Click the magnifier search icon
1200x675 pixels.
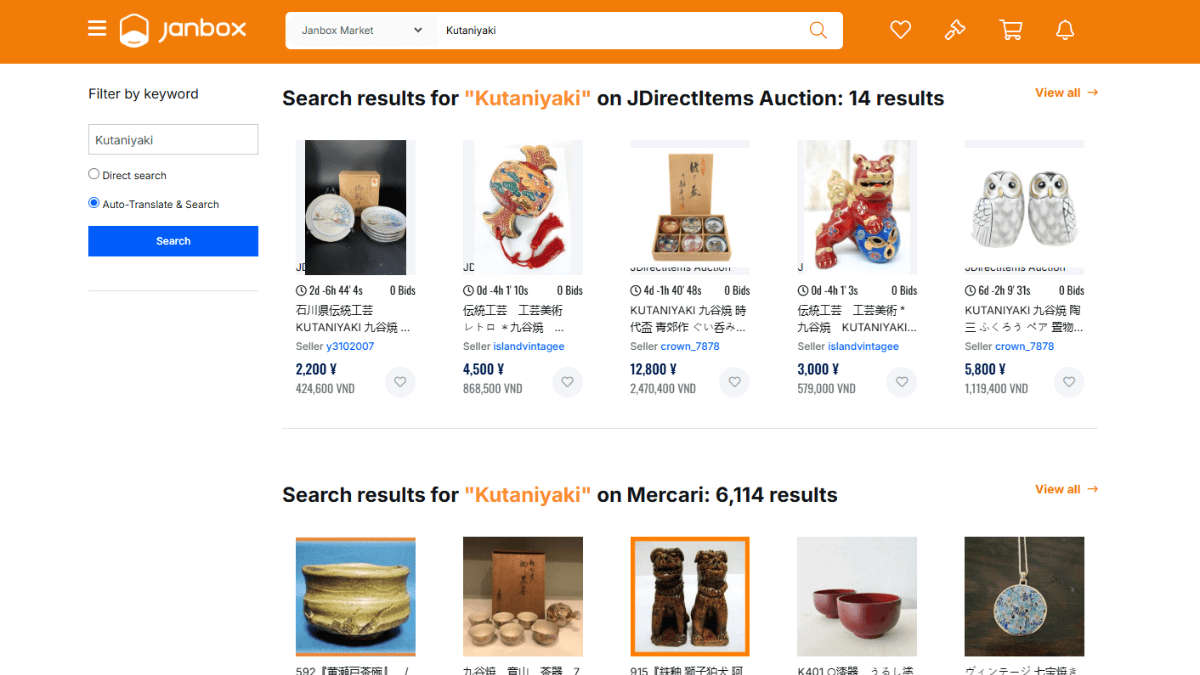coord(818,30)
